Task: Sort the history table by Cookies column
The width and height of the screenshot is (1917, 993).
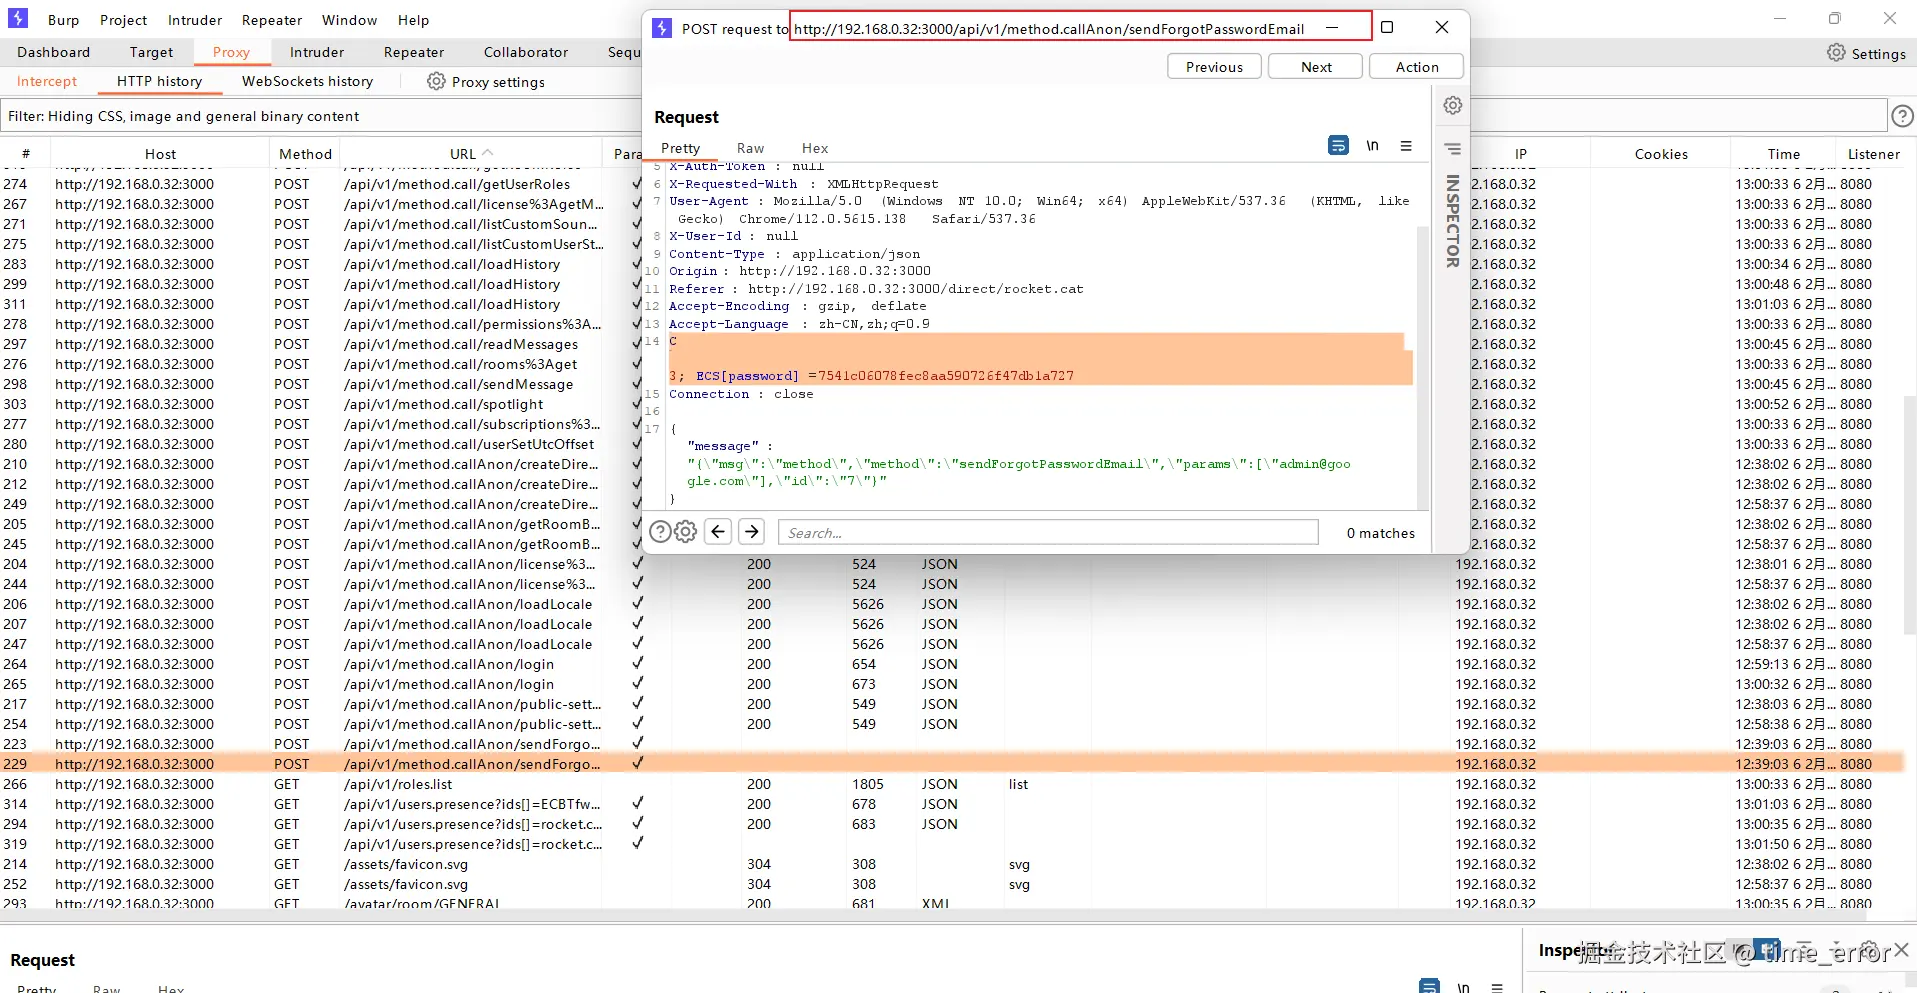Action: point(1661,154)
